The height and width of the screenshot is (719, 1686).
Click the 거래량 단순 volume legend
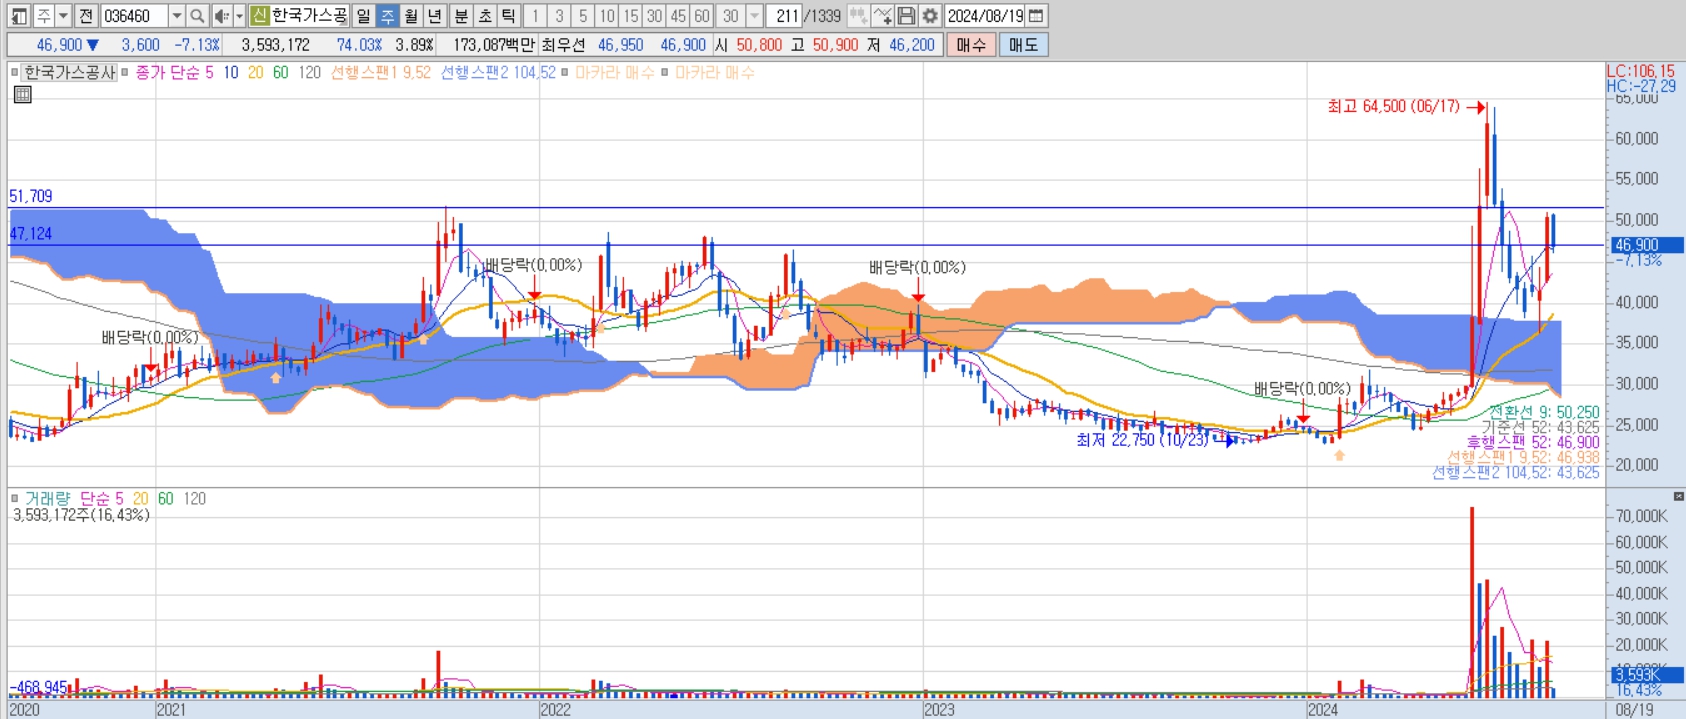click(74, 498)
